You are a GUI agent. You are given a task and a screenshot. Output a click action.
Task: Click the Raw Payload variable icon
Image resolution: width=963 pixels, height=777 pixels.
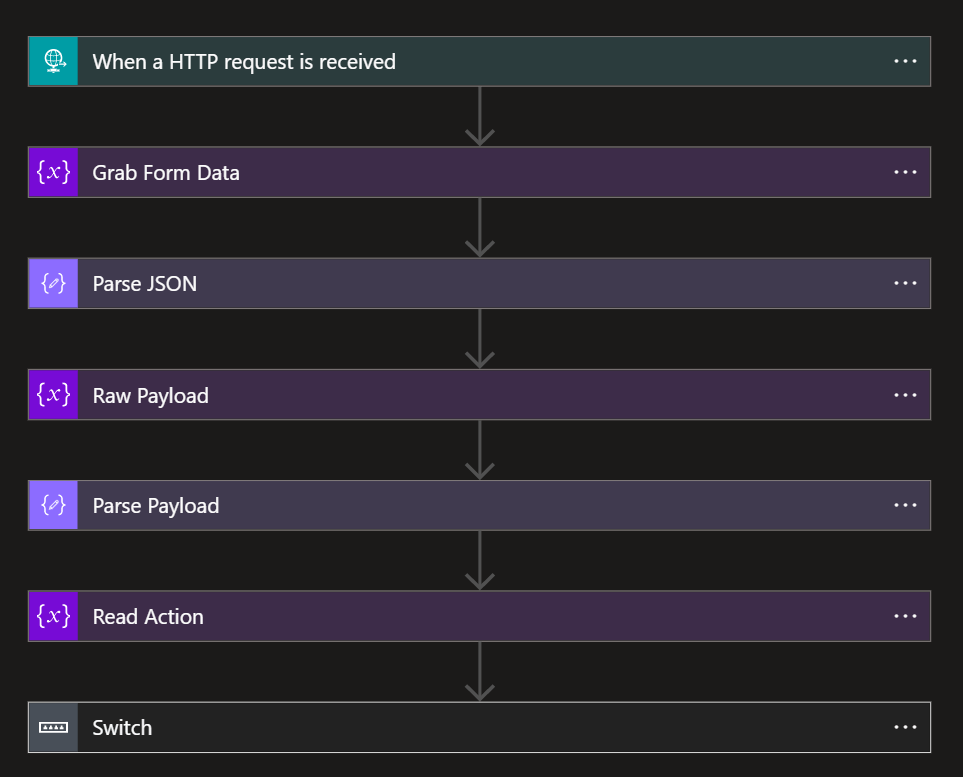pyautogui.click(x=53, y=395)
